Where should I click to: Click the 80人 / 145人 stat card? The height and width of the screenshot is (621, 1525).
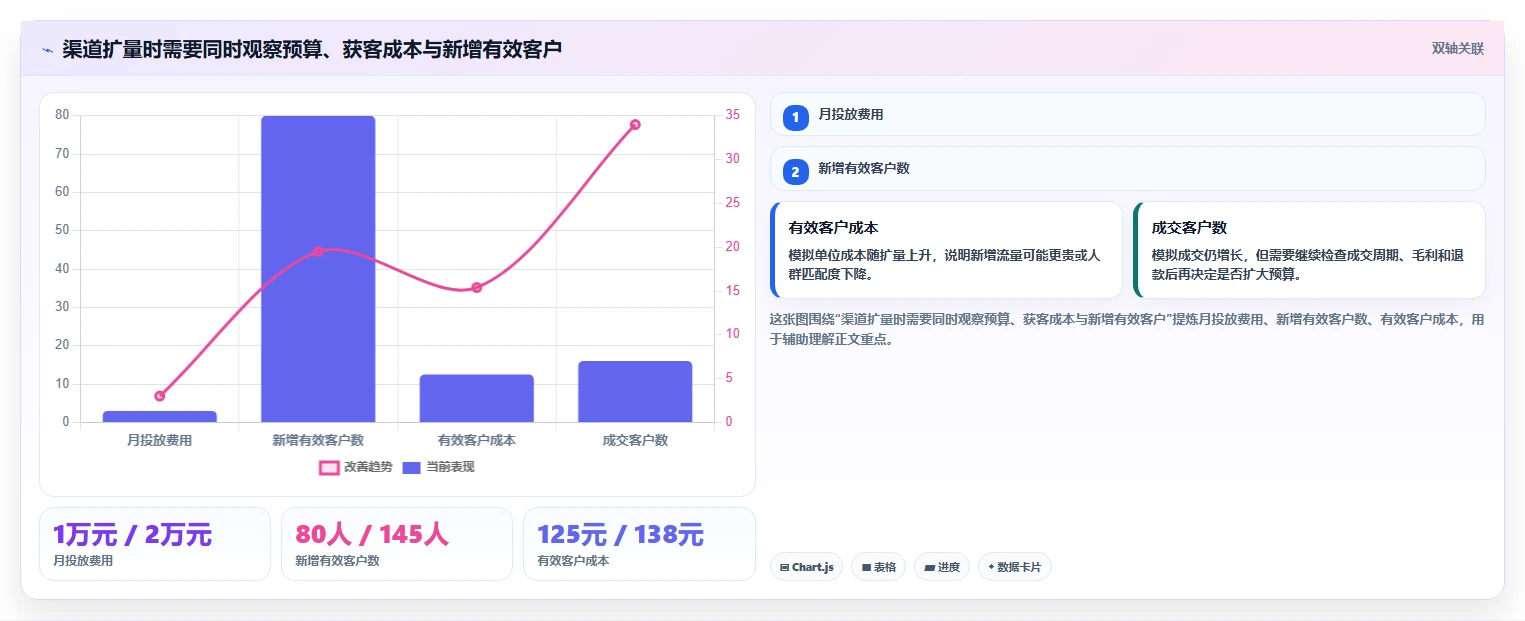tap(397, 544)
